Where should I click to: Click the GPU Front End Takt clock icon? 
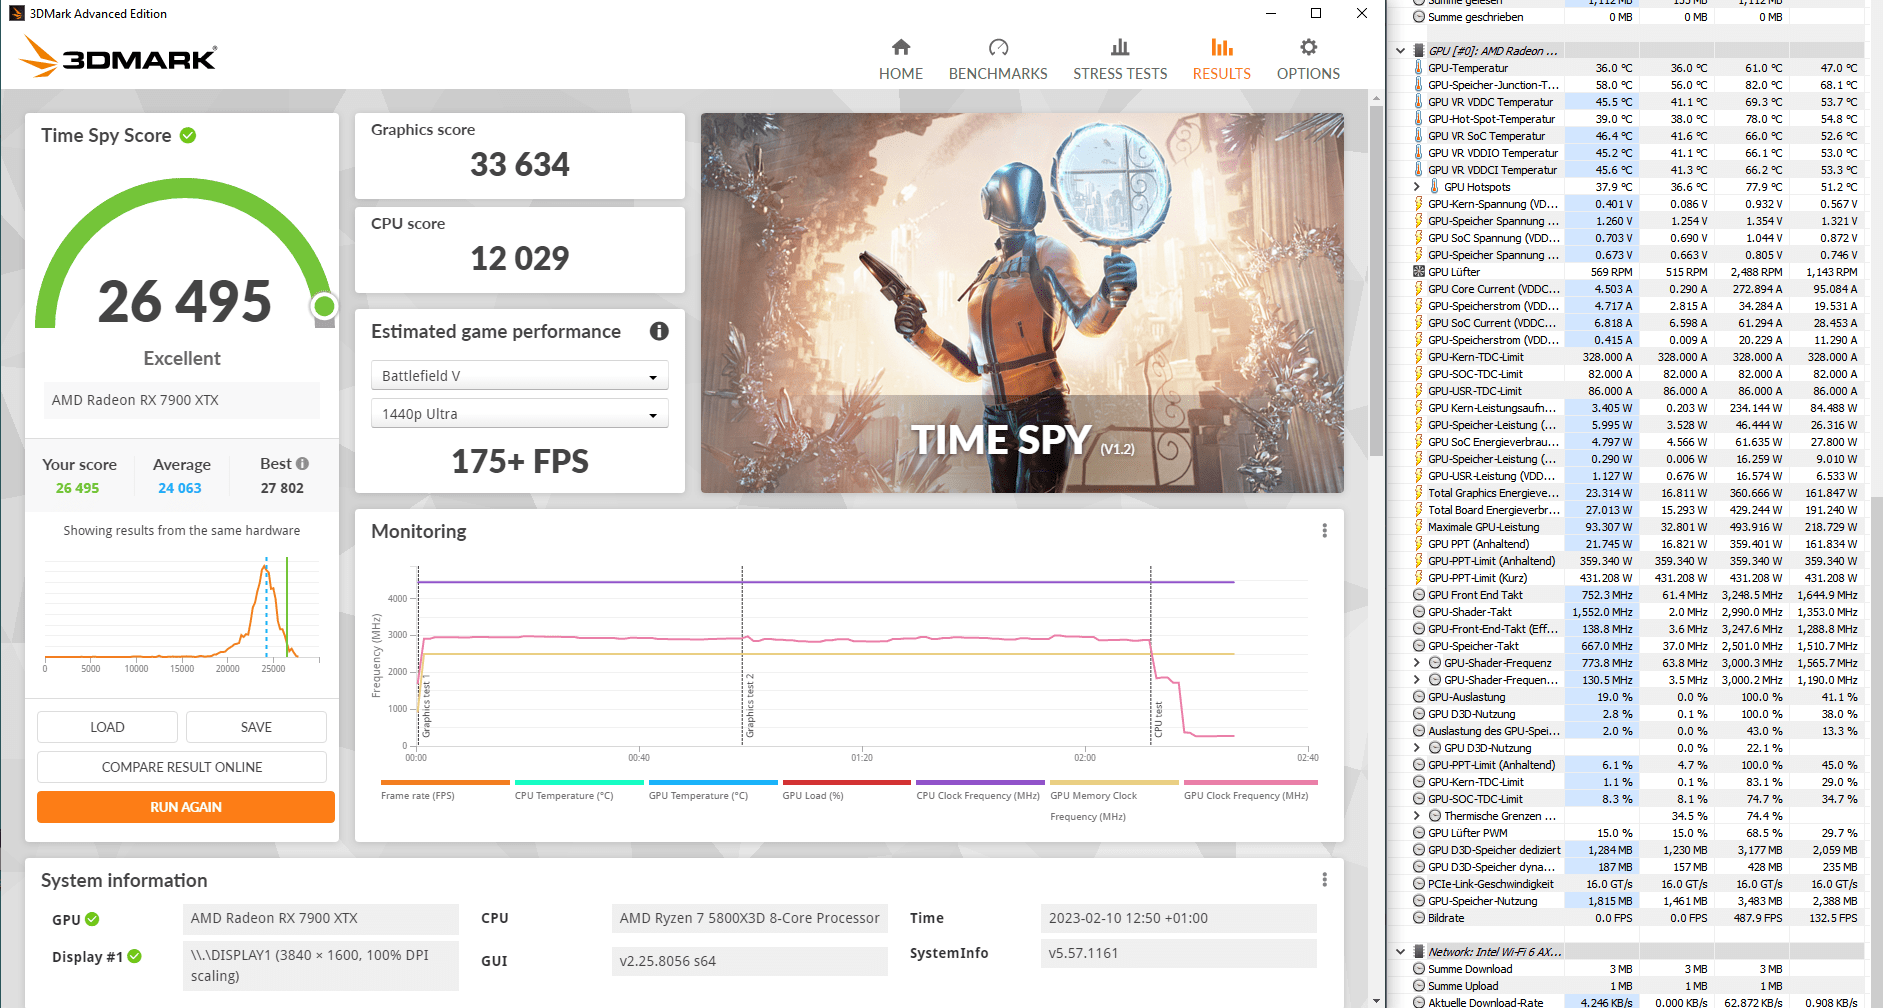(x=1418, y=595)
